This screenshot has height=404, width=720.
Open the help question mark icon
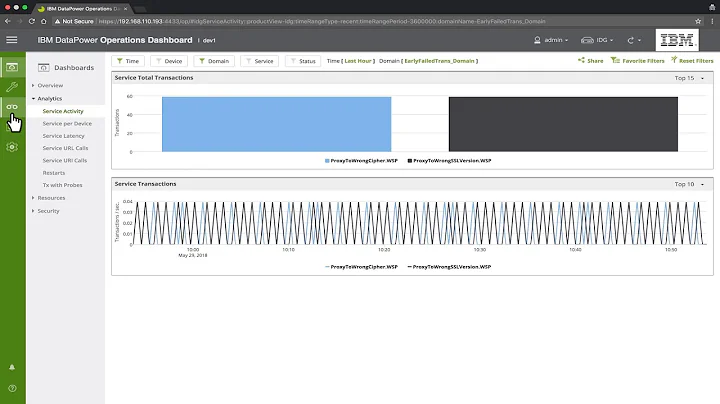coord(12,388)
